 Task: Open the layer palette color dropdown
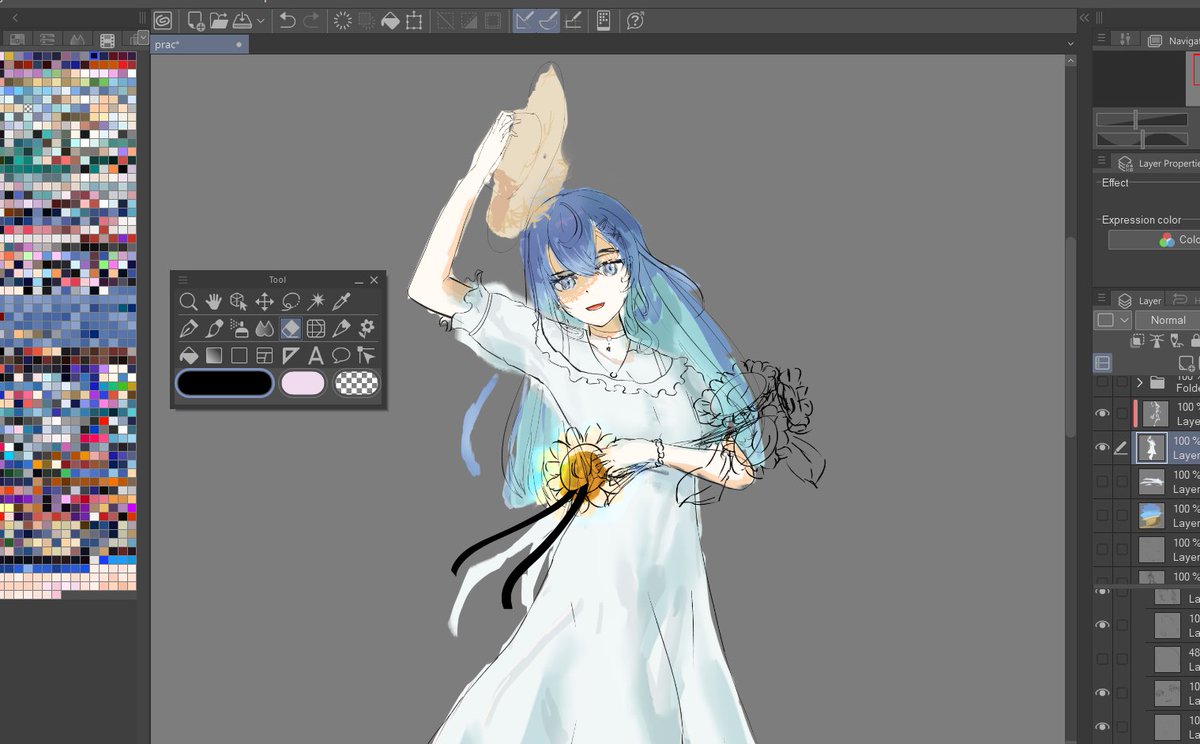coord(1113,320)
